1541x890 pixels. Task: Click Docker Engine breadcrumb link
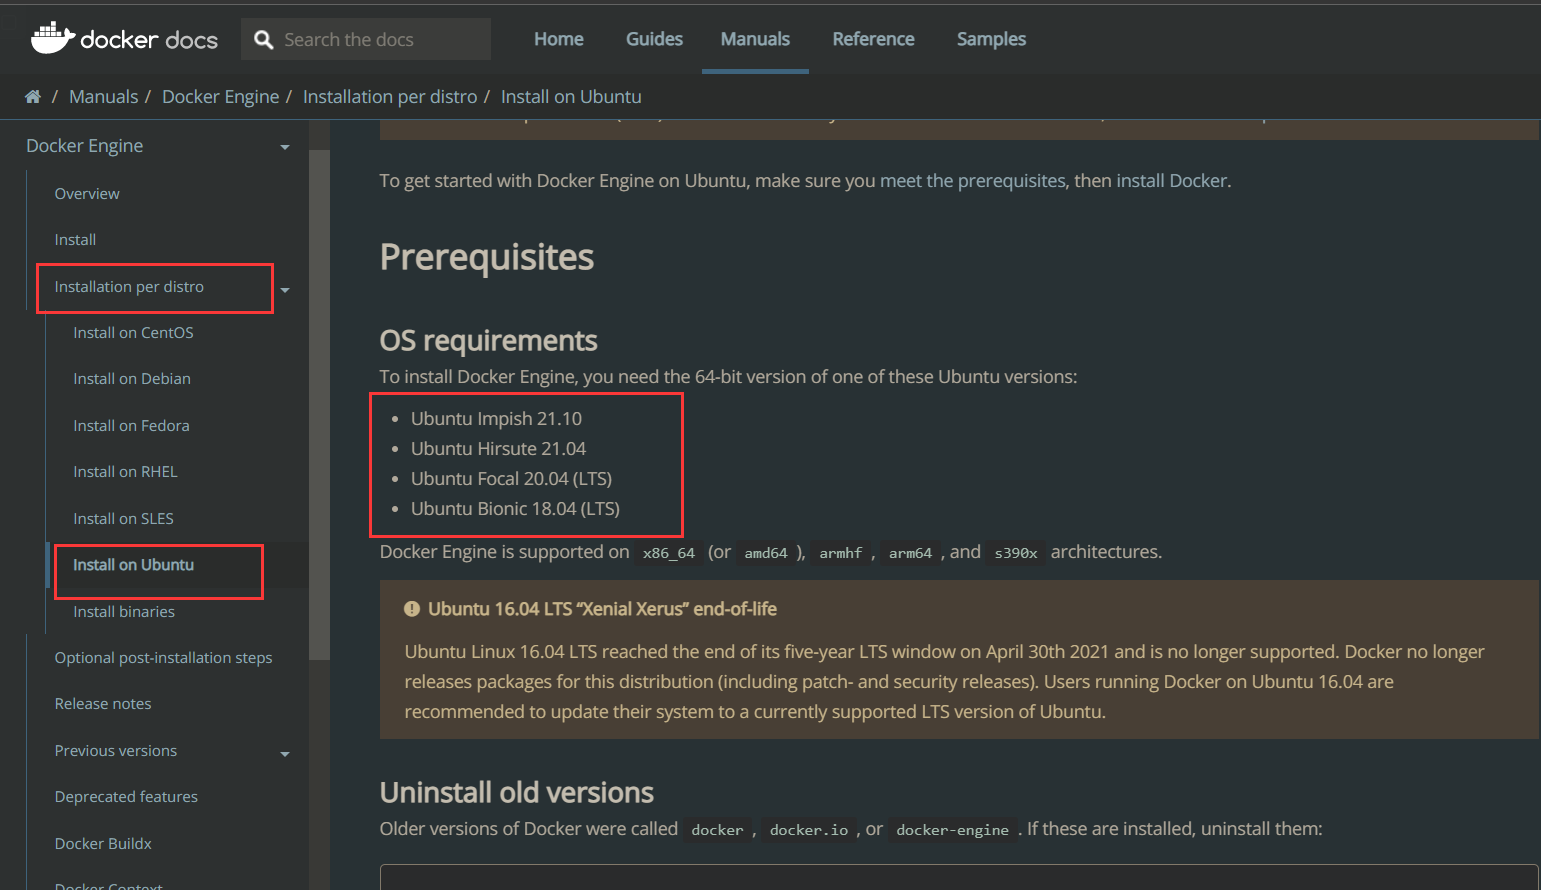pyautogui.click(x=220, y=97)
